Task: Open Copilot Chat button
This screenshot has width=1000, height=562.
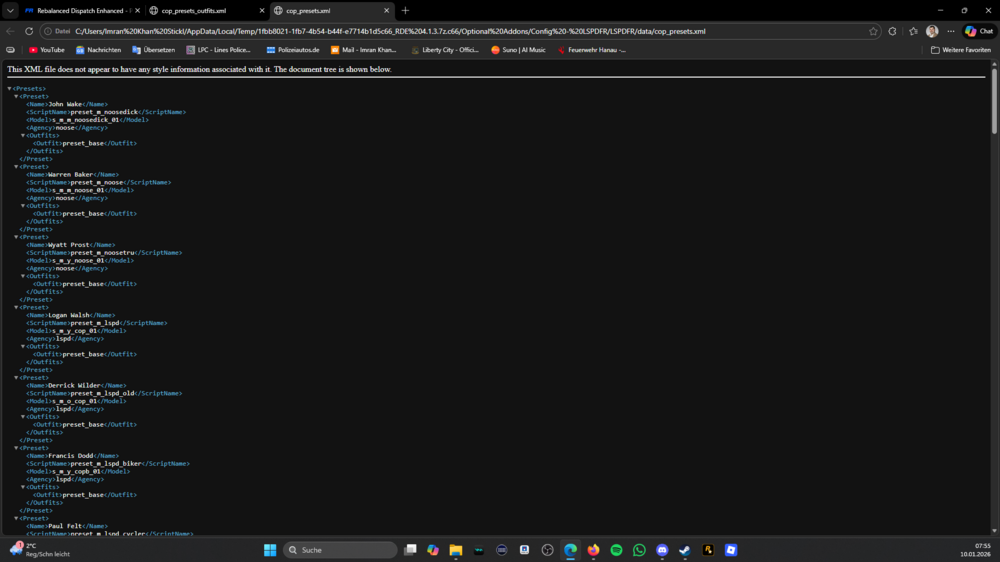Action: [x=979, y=31]
